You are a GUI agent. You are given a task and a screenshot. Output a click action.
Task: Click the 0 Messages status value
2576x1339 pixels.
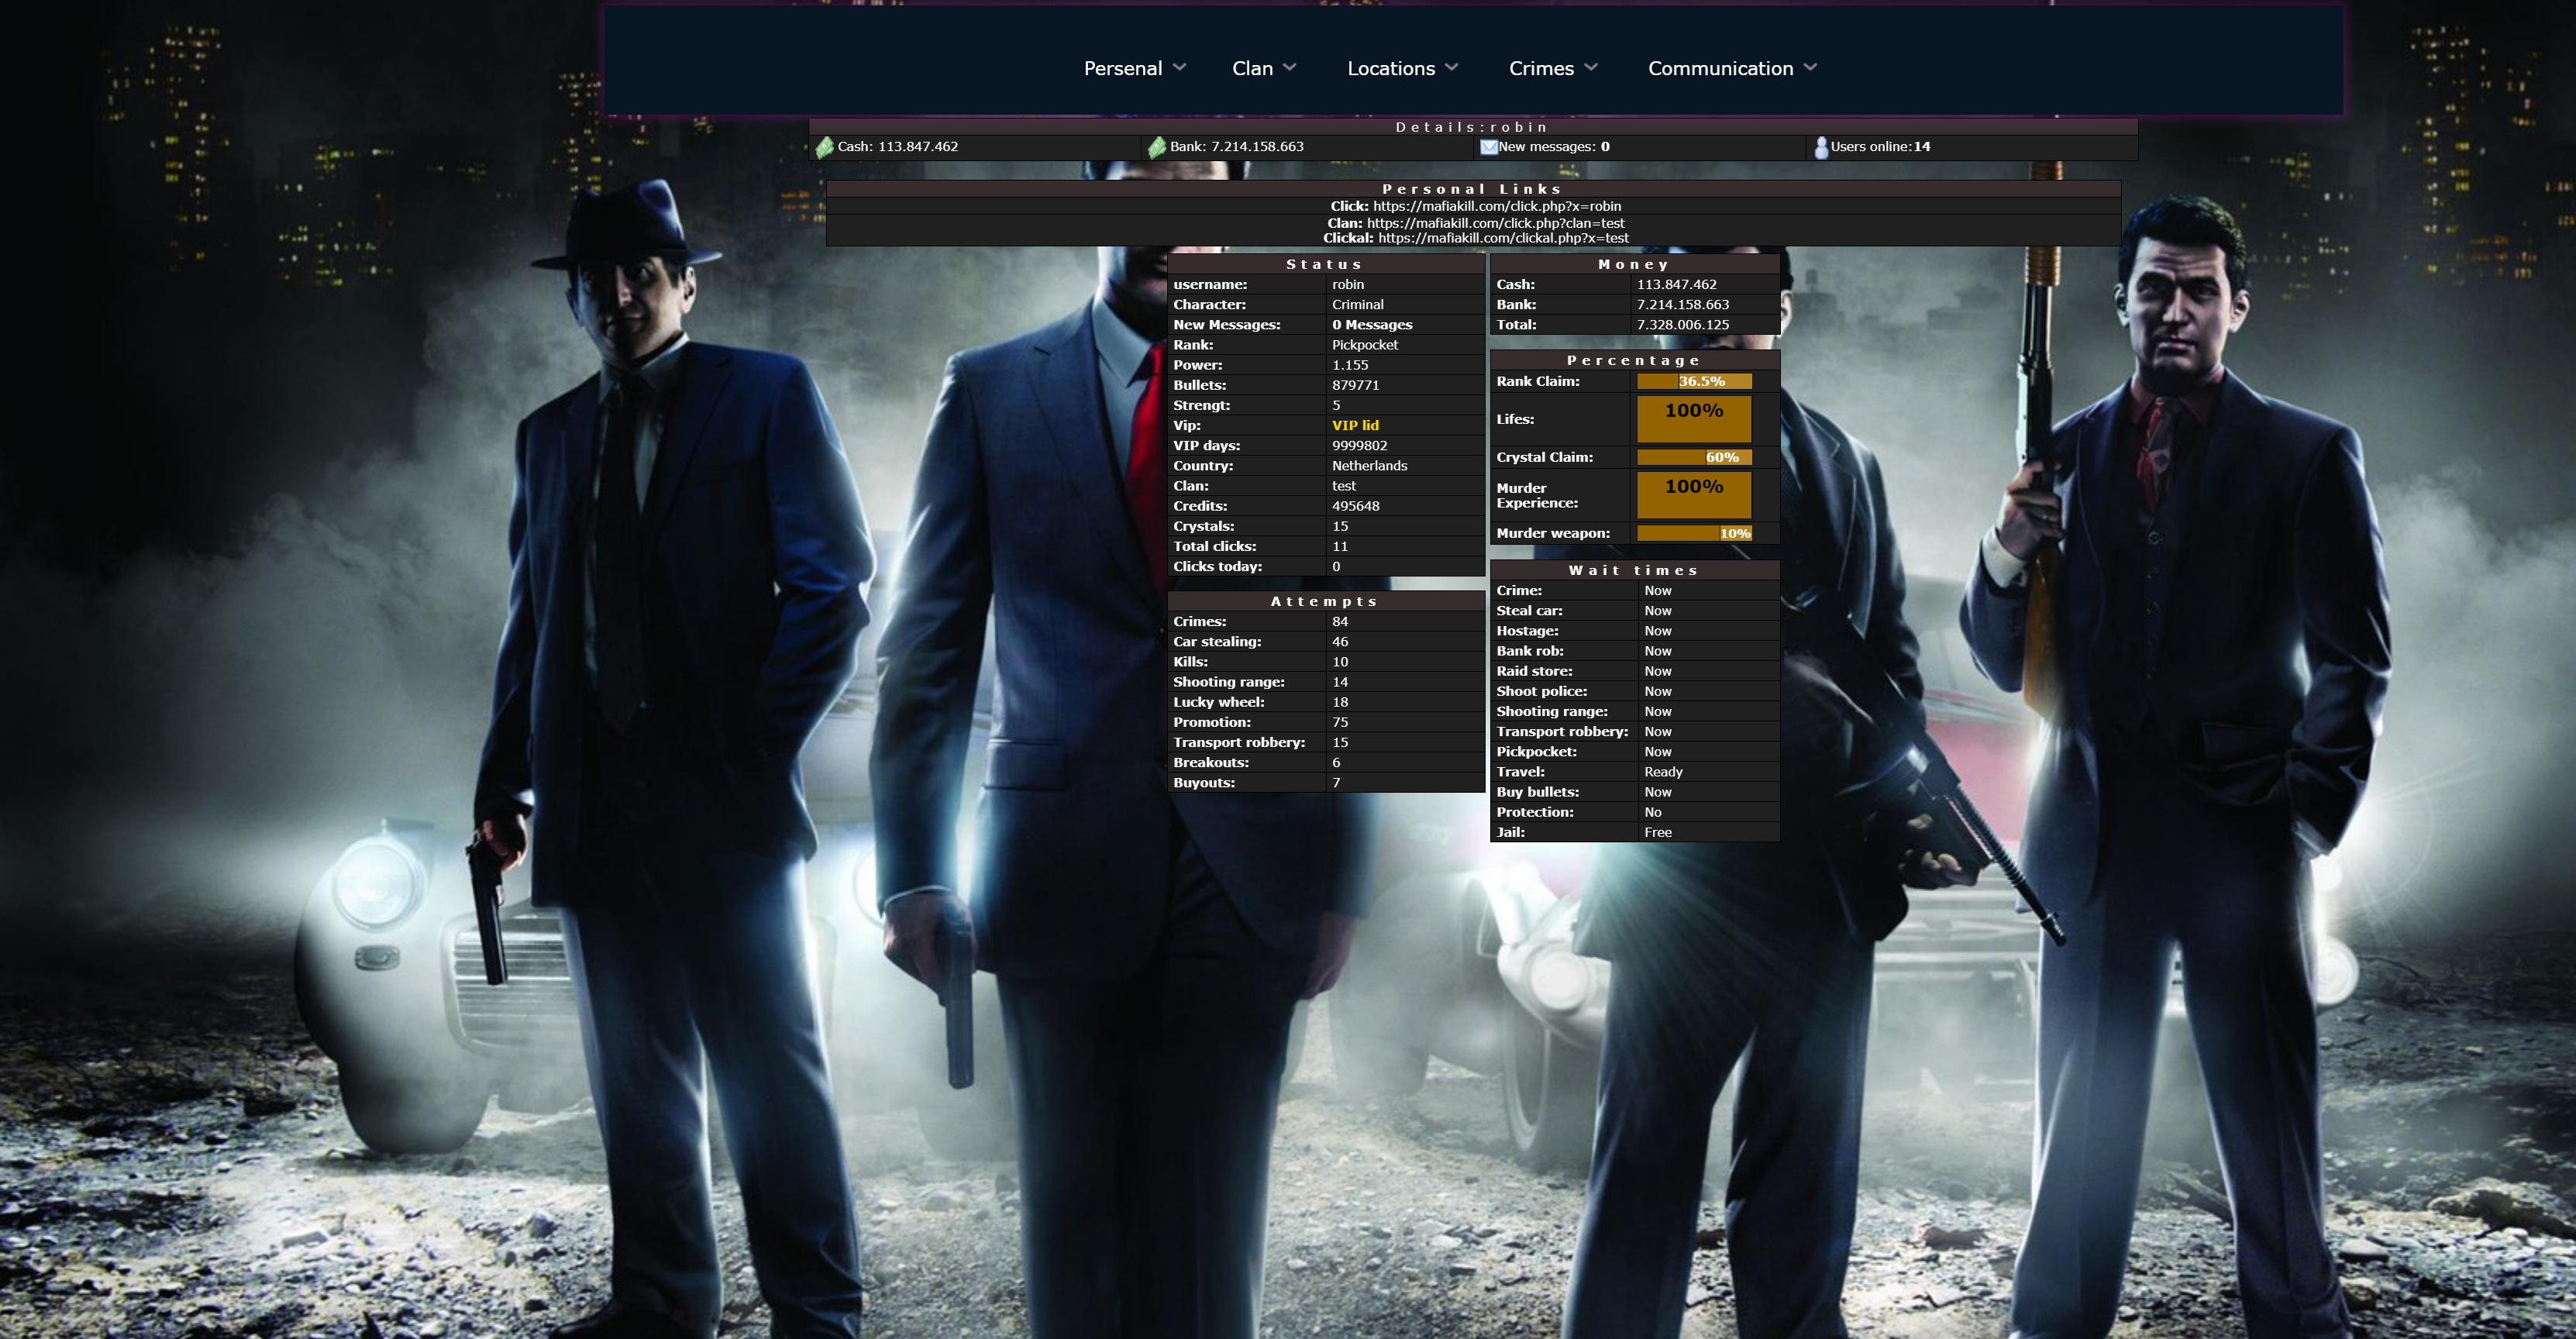coord(1371,325)
